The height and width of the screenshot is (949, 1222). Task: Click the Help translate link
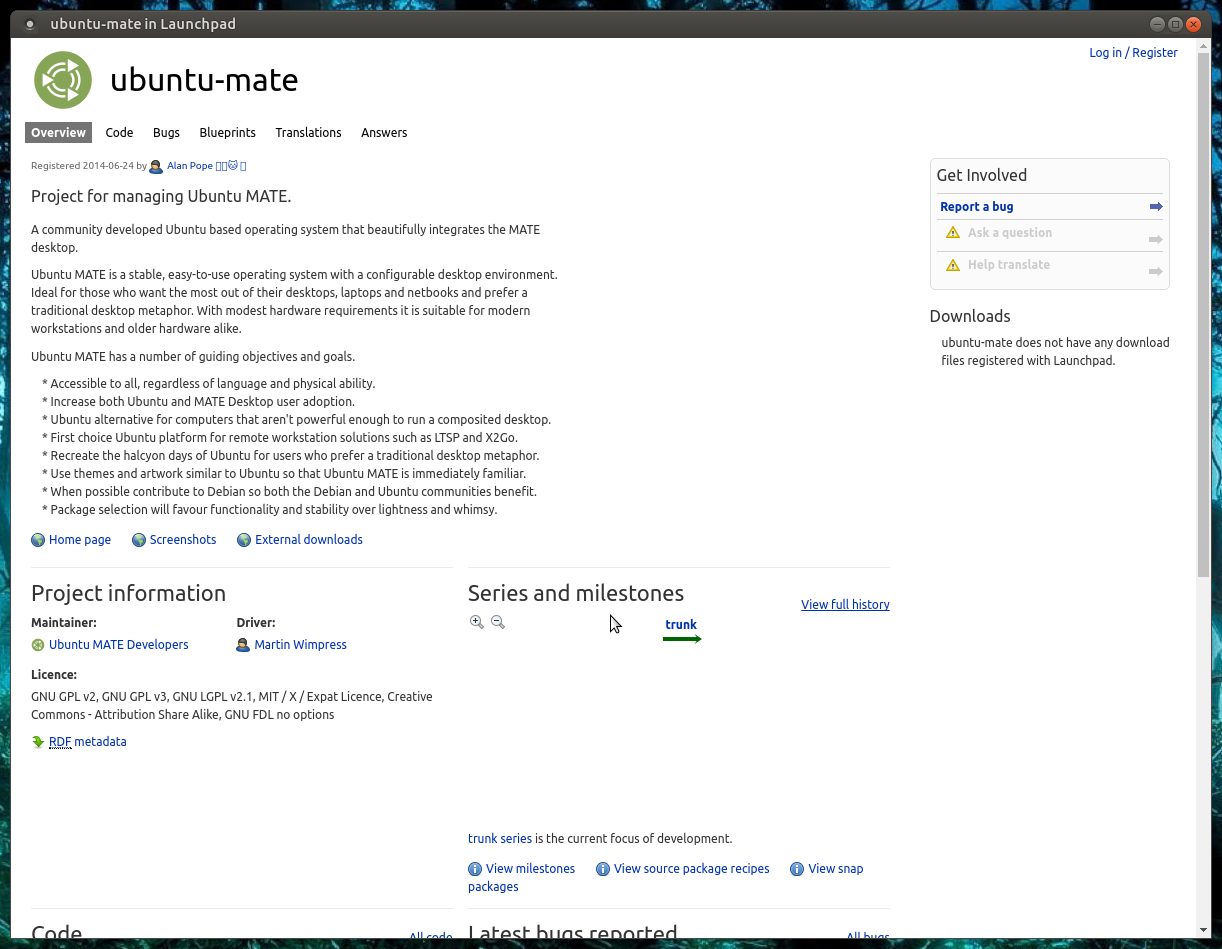[x=1009, y=265]
